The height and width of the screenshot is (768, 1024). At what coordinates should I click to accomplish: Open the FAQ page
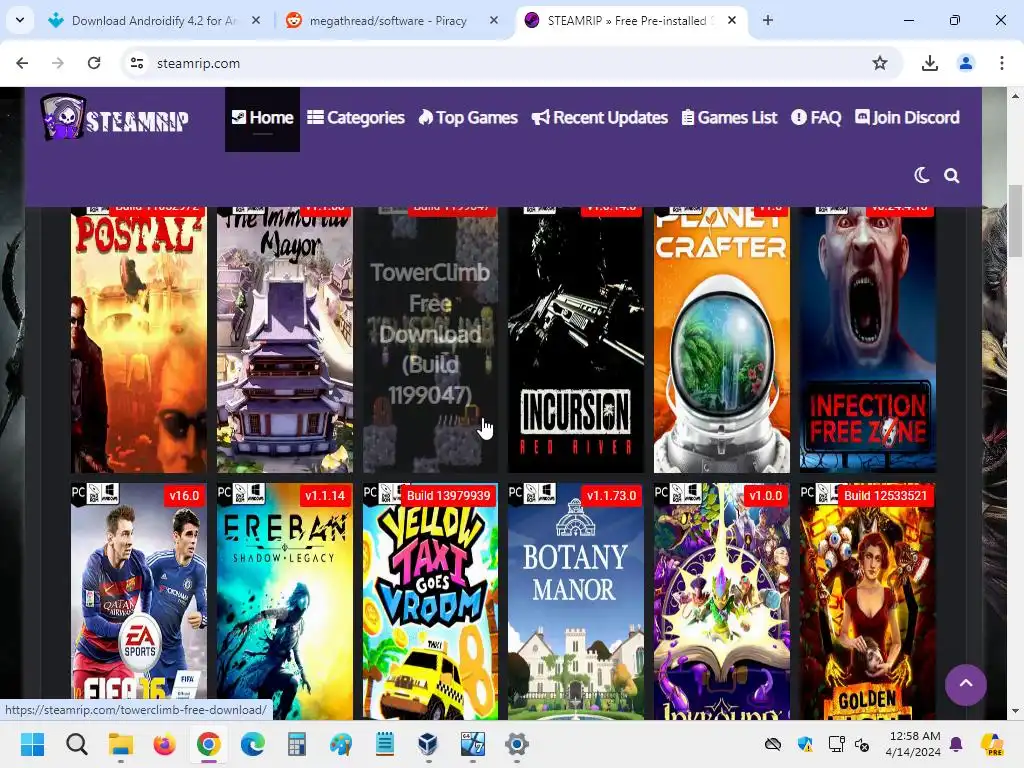[x=816, y=118]
